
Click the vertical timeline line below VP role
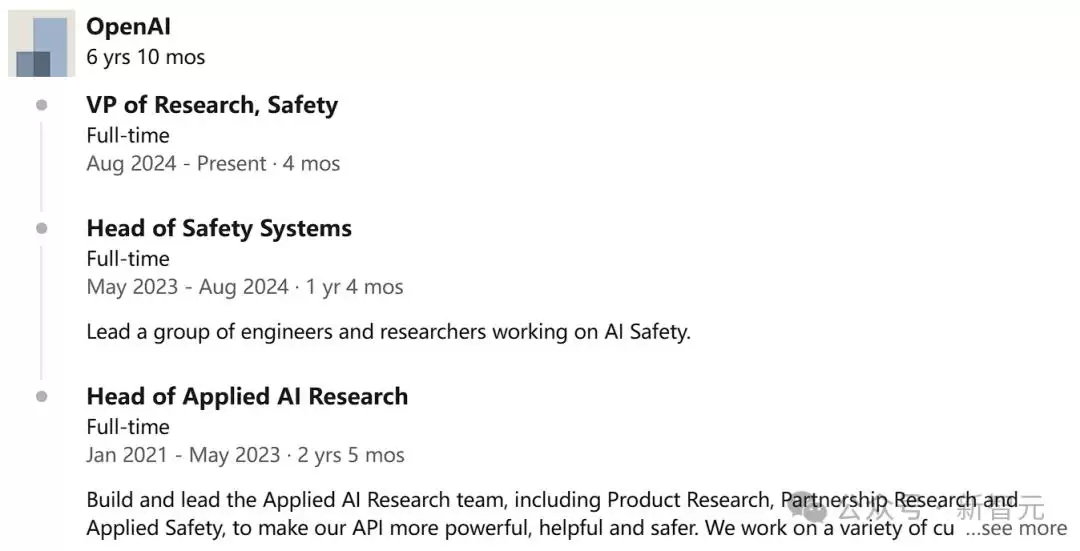[41, 167]
